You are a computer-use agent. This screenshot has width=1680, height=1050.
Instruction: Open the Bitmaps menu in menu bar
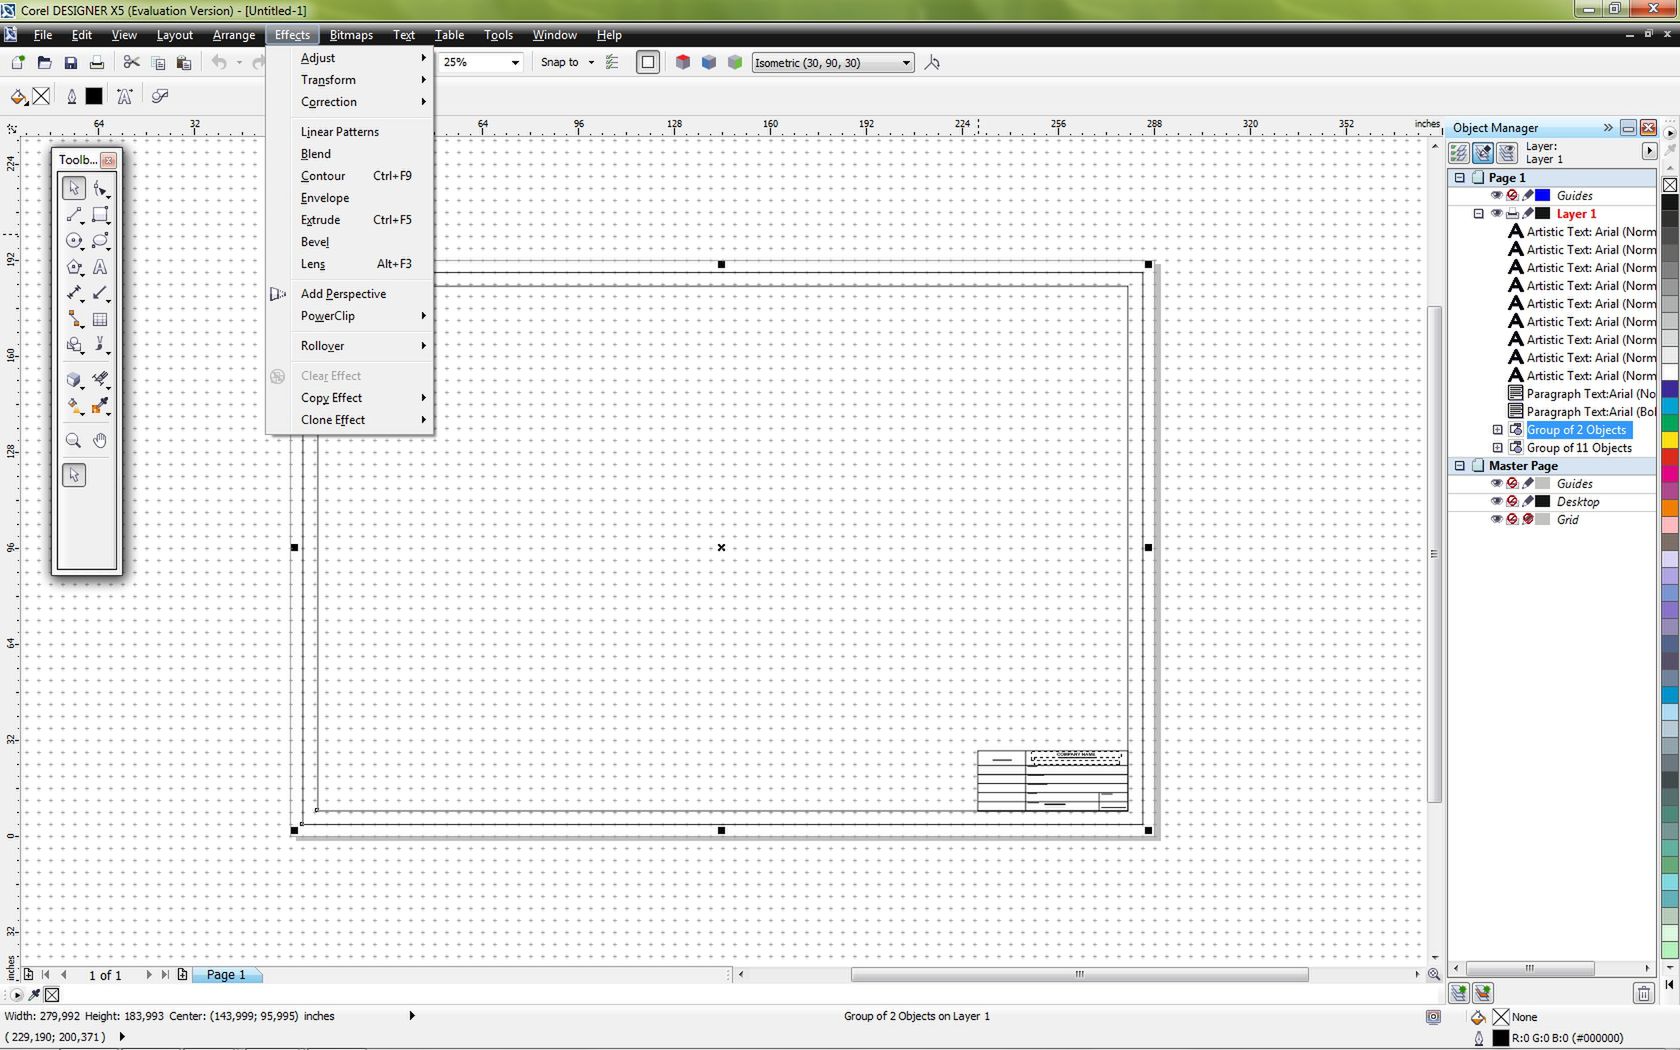[x=351, y=35]
